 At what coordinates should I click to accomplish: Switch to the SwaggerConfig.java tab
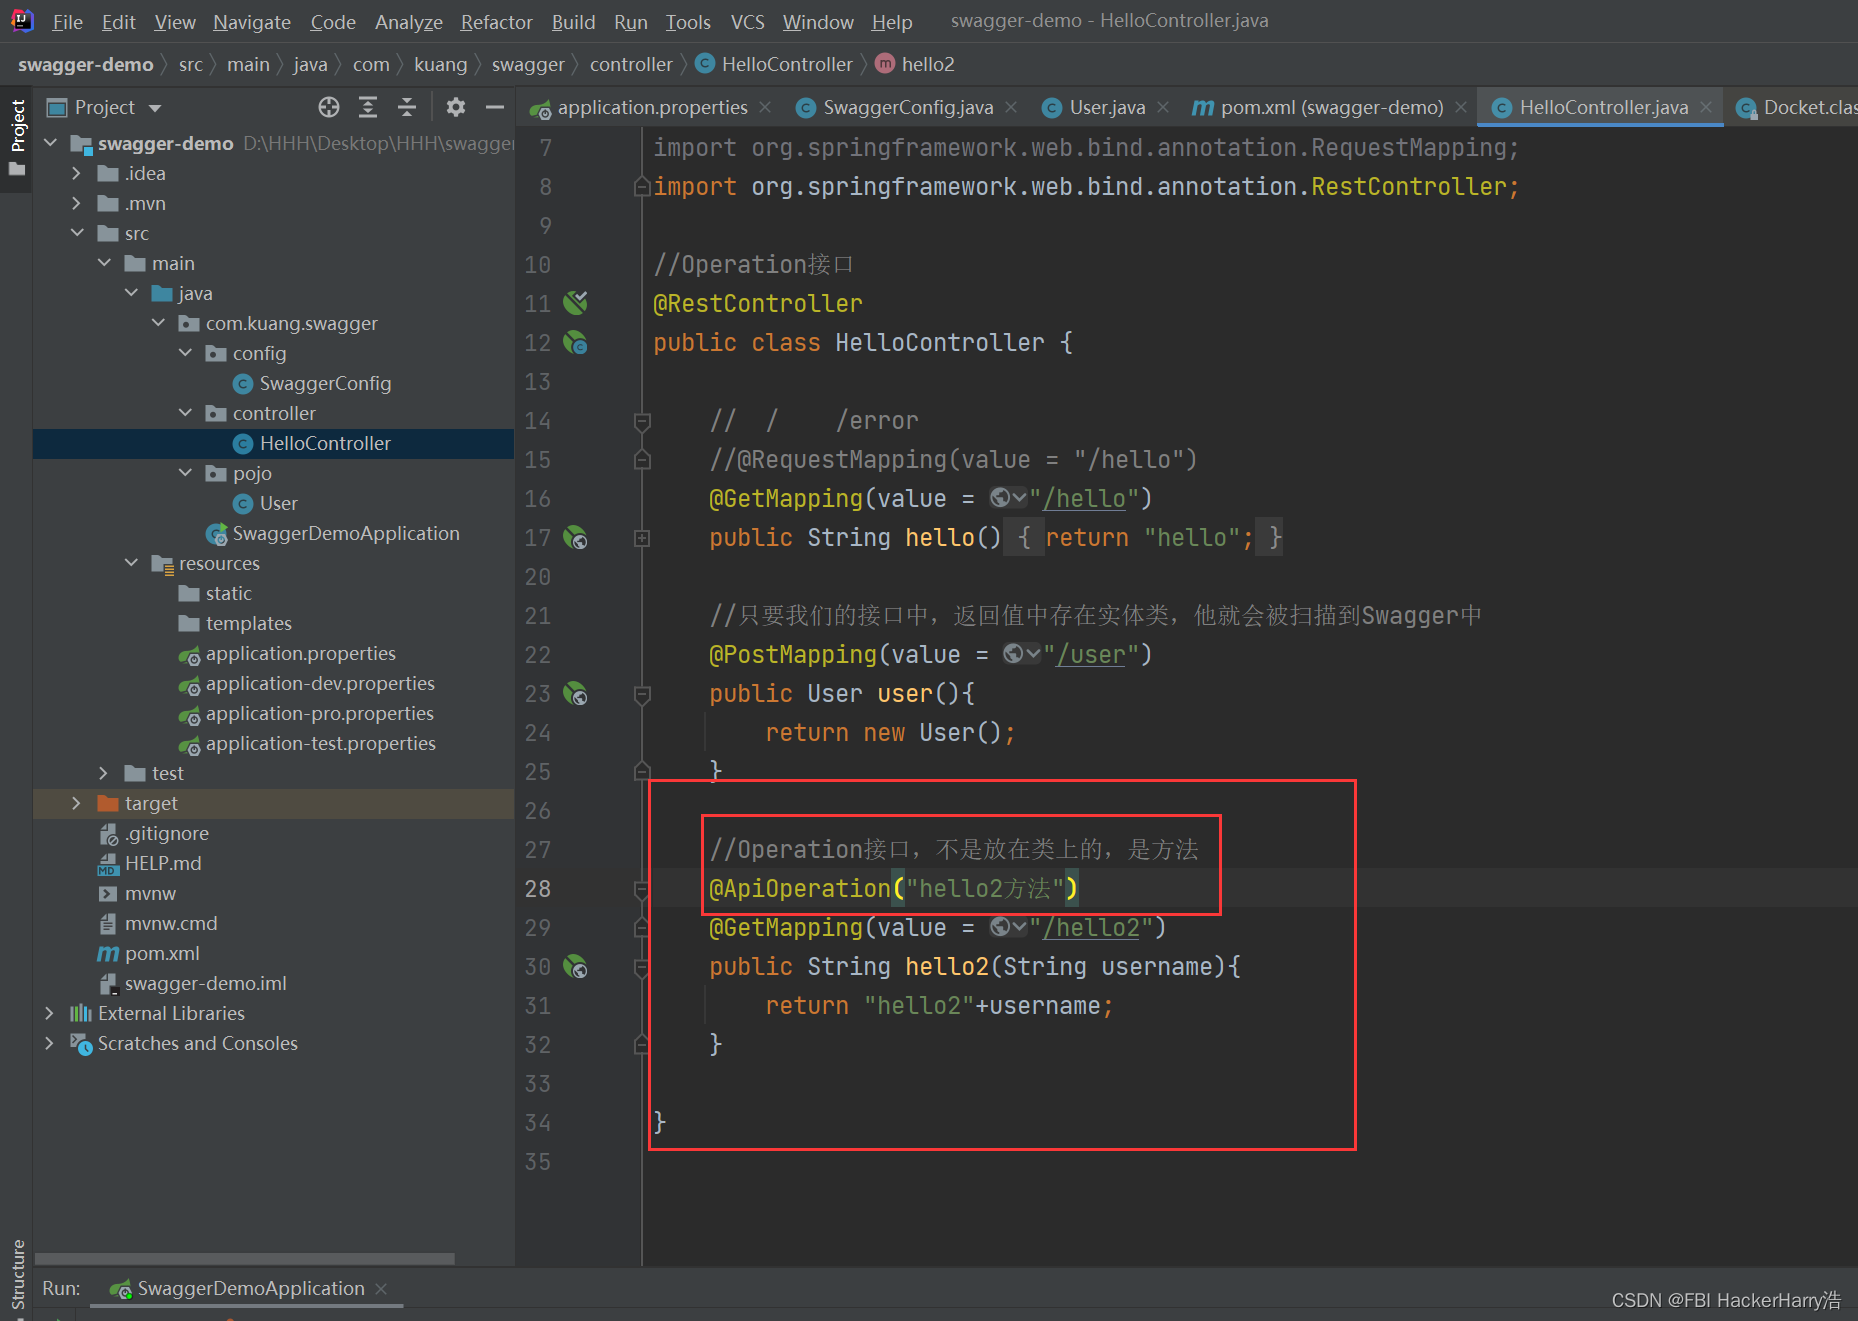click(x=908, y=107)
